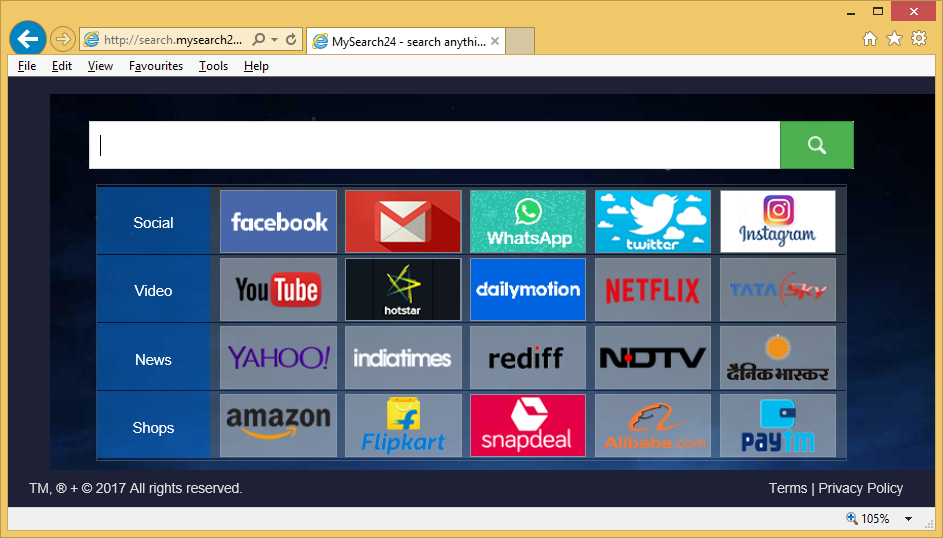Open the Paytm tile

tap(778, 426)
